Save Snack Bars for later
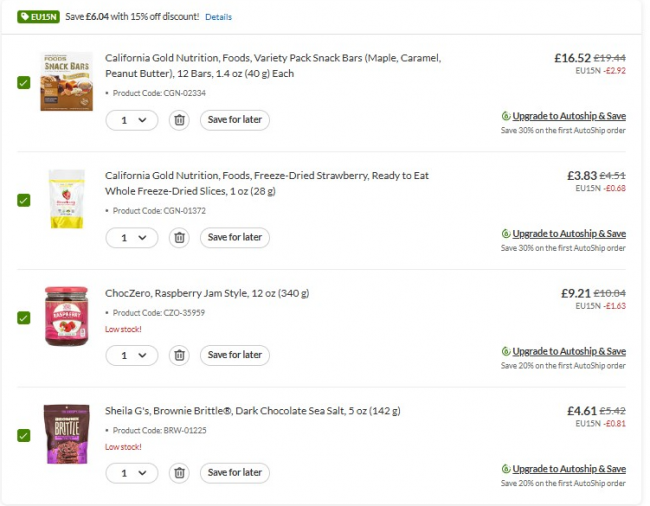This screenshot has width=650, height=506. [x=235, y=120]
